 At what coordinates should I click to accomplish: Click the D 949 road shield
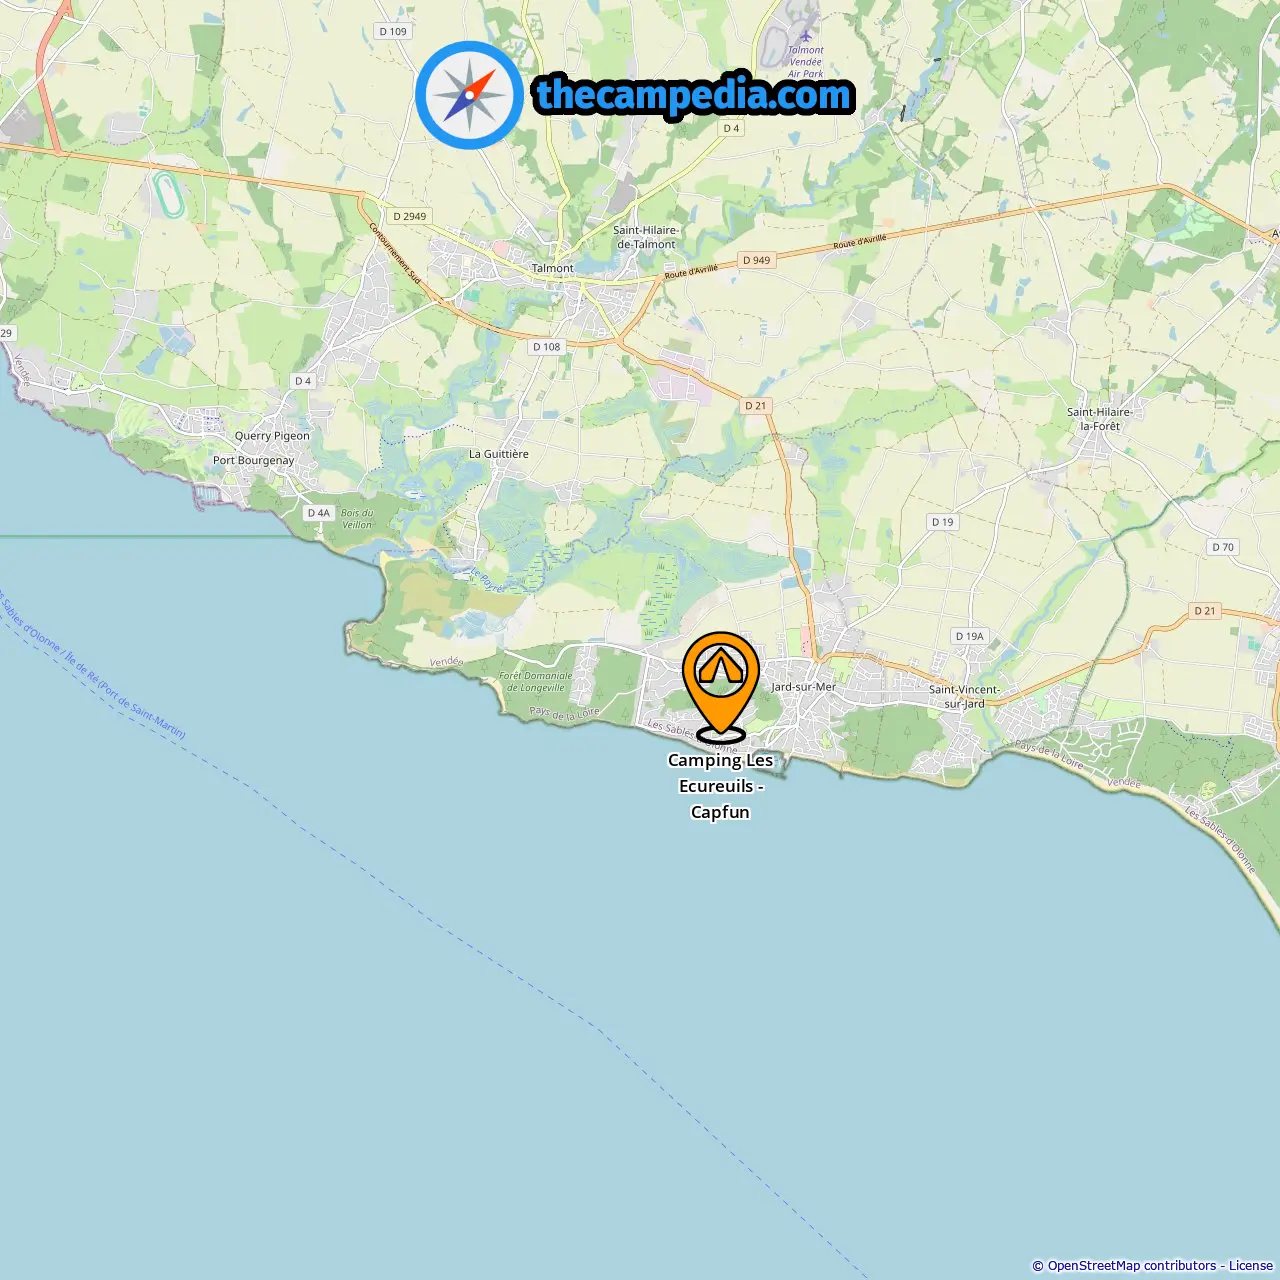(x=757, y=260)
